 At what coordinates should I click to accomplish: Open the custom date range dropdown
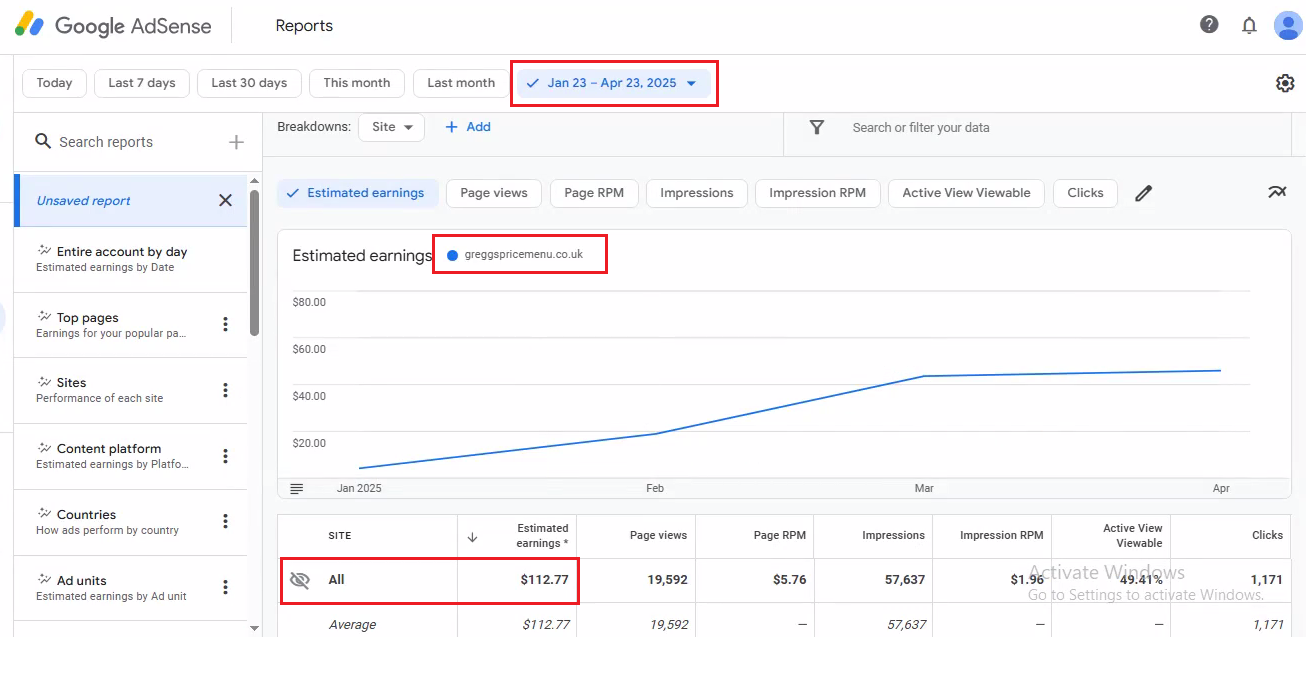tap(614, 83)
